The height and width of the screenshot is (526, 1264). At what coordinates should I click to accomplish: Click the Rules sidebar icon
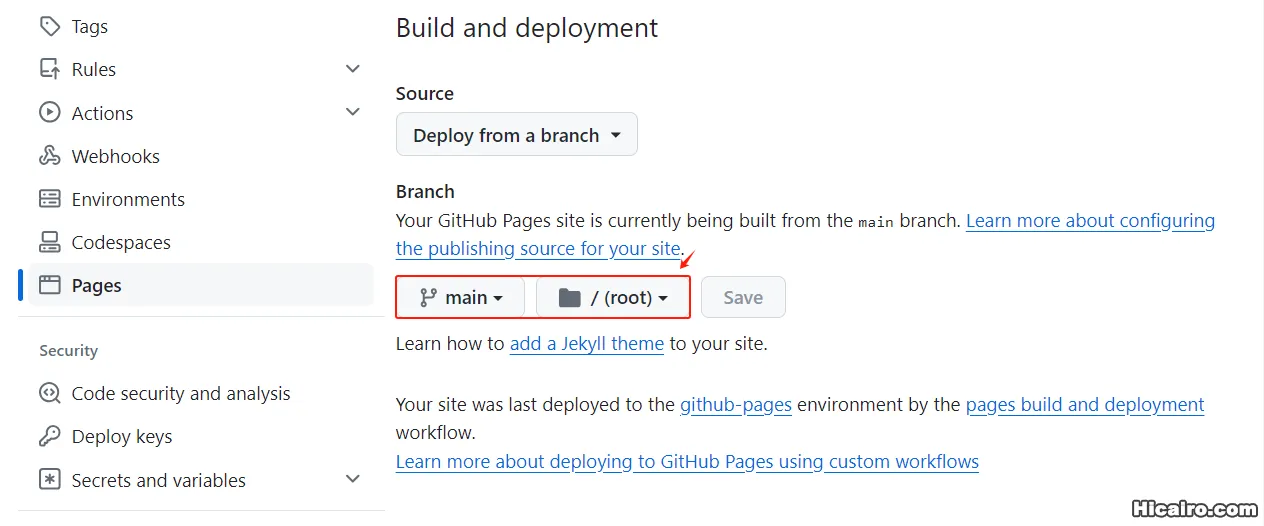point(49,69)
